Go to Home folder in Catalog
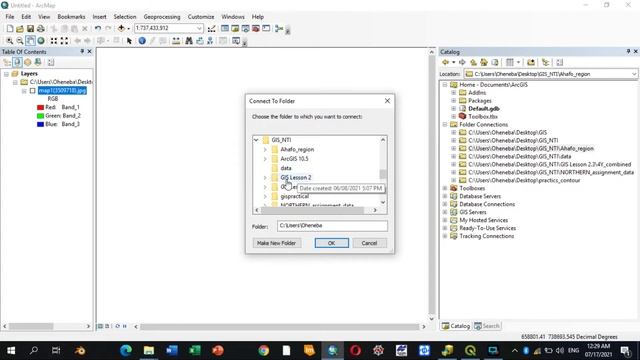The image size is (640, 360). (484, 62)
